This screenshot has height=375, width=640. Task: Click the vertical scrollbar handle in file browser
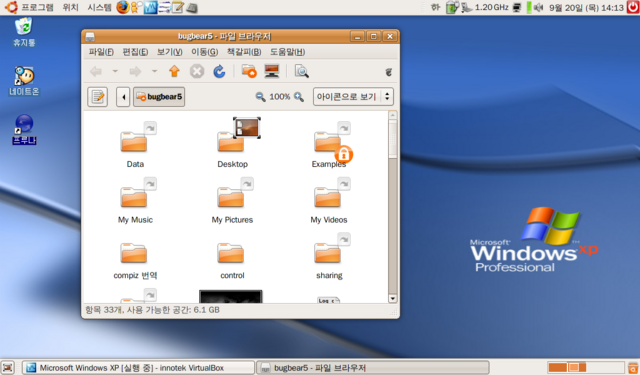(393, 139)
